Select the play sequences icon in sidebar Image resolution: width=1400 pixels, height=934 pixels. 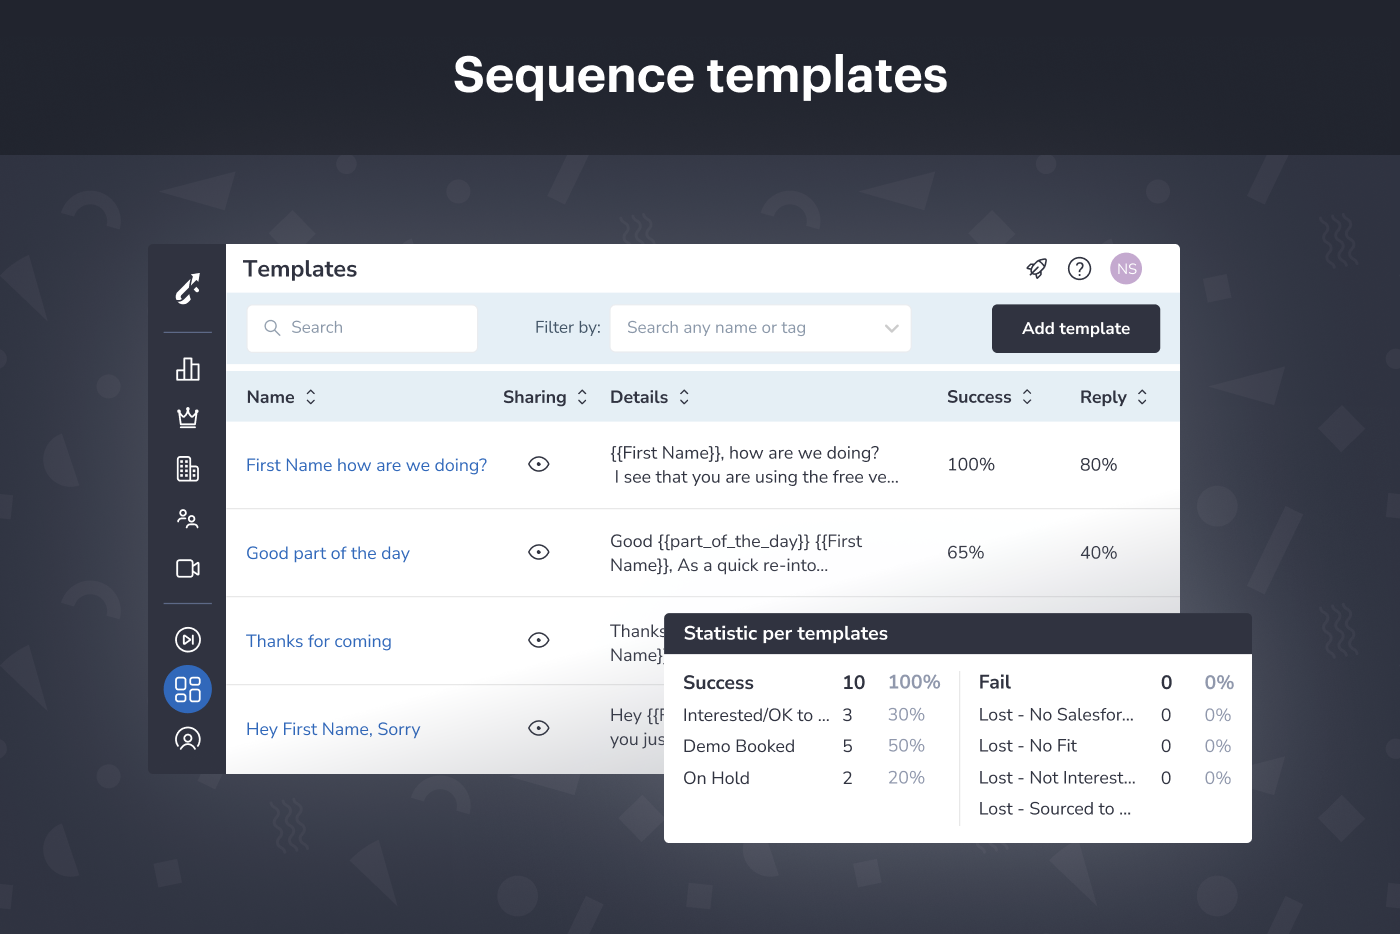tap(187, 639)
